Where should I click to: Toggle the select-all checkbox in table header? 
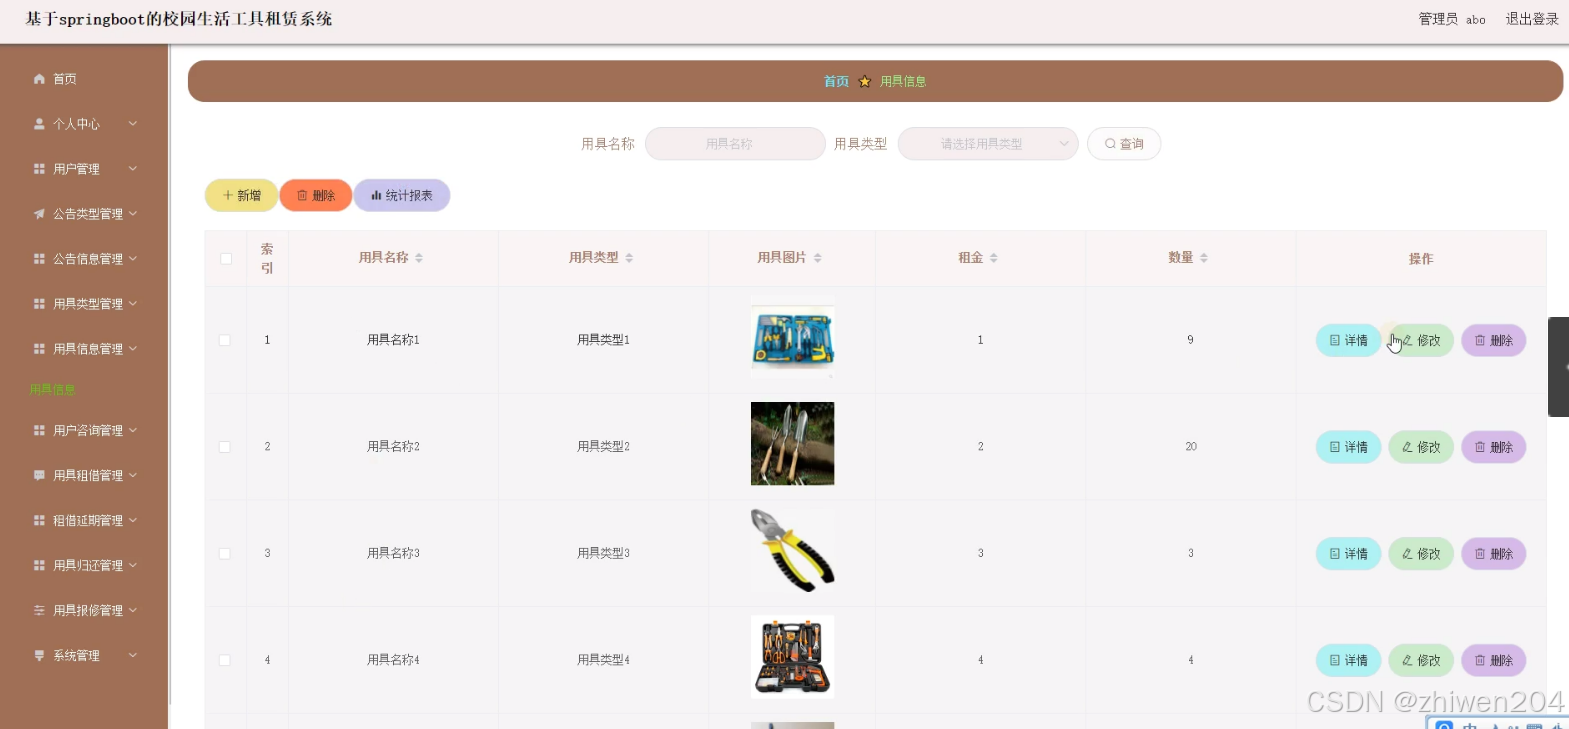pyautogui.click(x=226, y=259)
